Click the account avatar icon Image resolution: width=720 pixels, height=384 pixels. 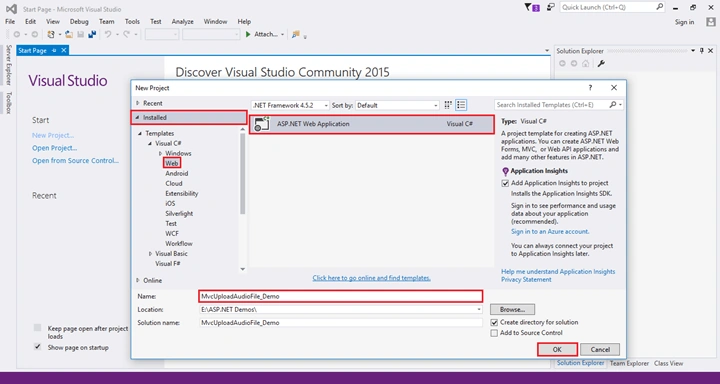pos(710,22)
